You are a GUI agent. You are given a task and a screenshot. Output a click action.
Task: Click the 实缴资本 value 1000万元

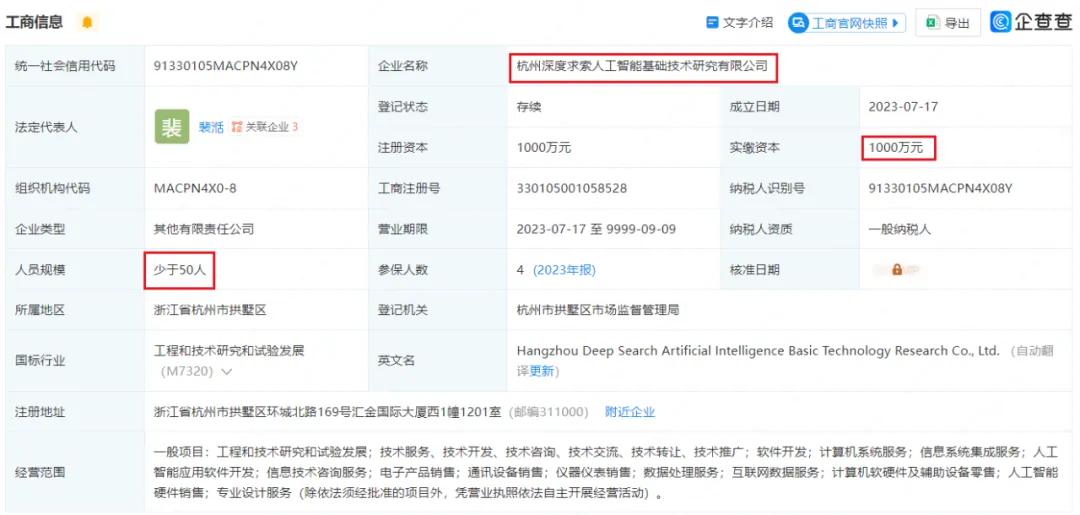tap(895, 147)
